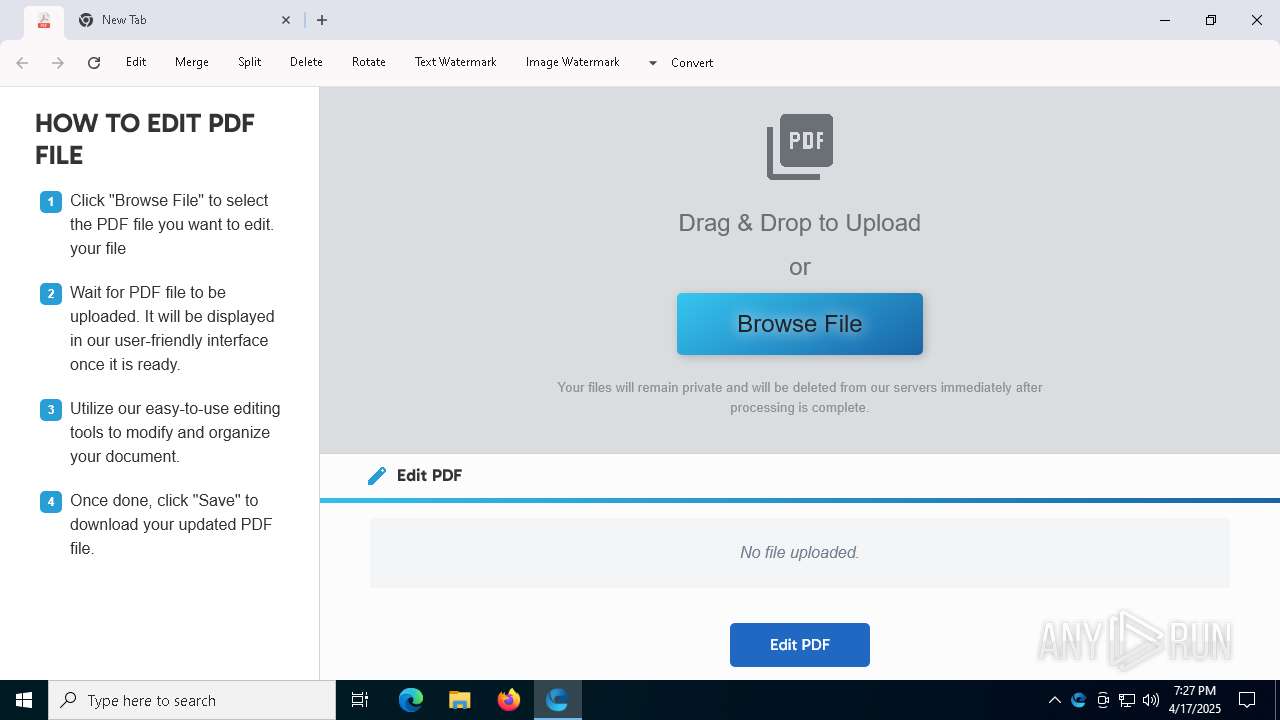Launch Firefox from taskbar
Image resolution: width=1280 pixels, height=720 pixels.
click(509, 700)
